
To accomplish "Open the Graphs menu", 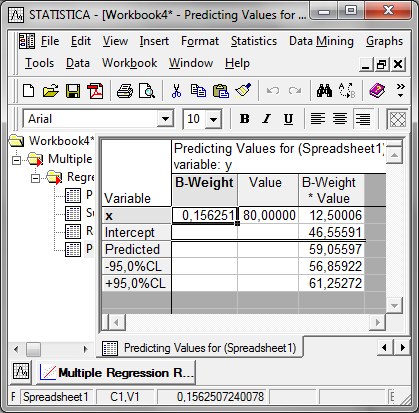I will (384, 41).
